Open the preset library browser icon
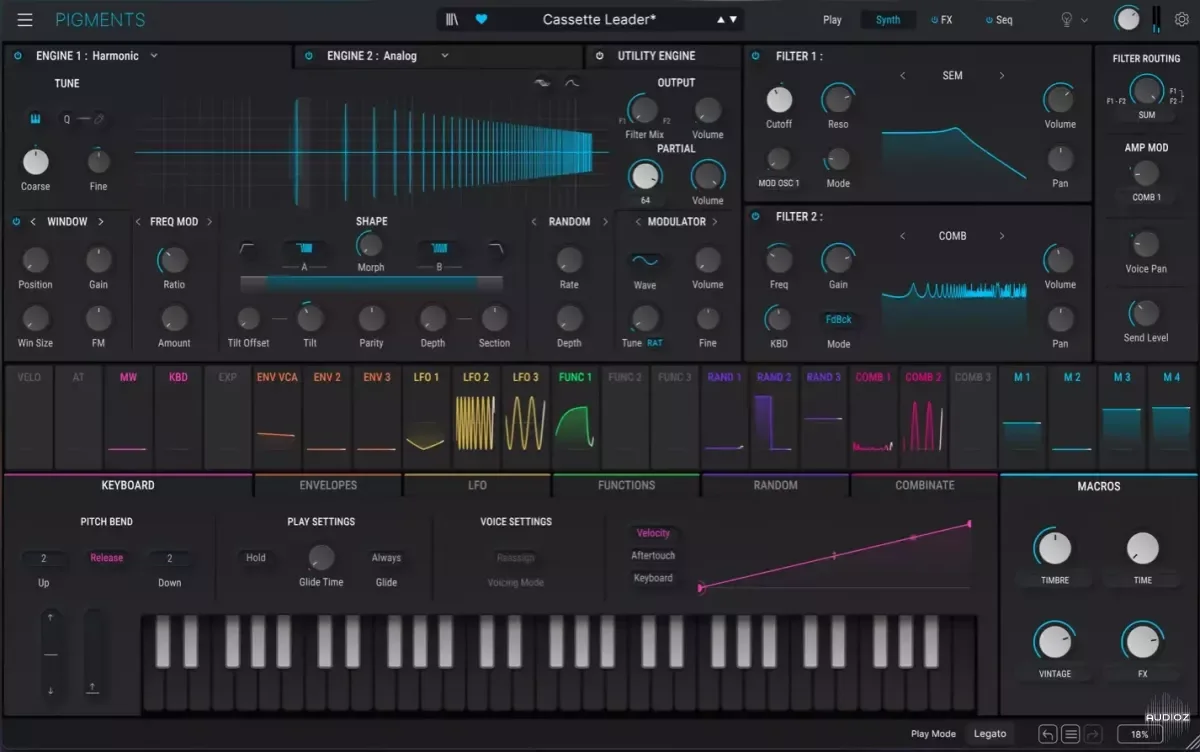The height and width of the screenshot is (752, 1200). (x=453, y=19)
